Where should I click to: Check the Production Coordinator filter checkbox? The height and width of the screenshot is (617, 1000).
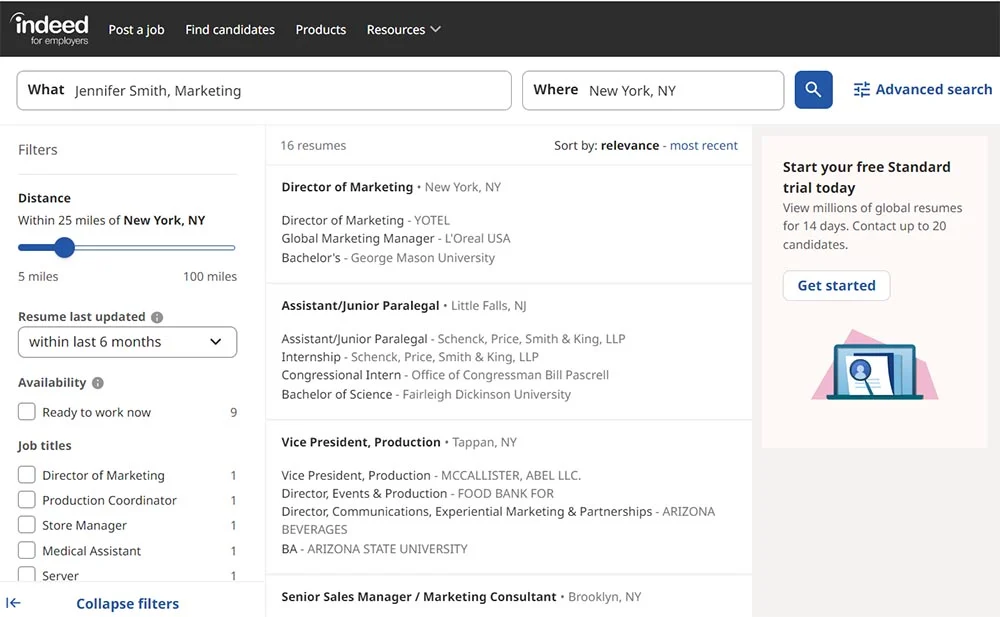tap(27, 500)
